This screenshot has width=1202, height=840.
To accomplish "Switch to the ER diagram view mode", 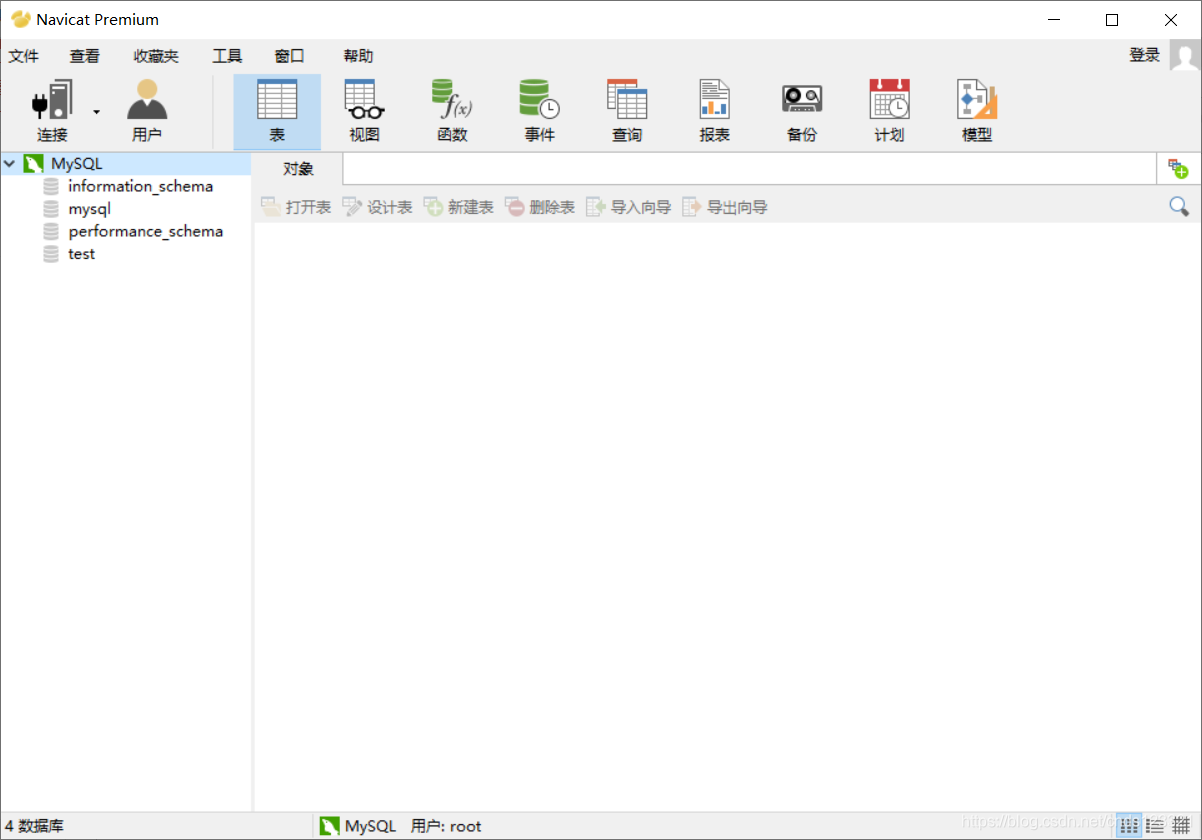I will tap(1182, 826).
